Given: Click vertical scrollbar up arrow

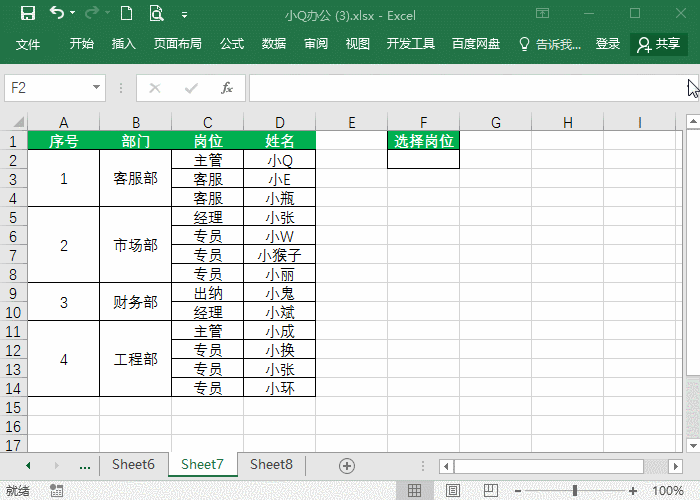Looking at the screenshot, I should point(693,121).
